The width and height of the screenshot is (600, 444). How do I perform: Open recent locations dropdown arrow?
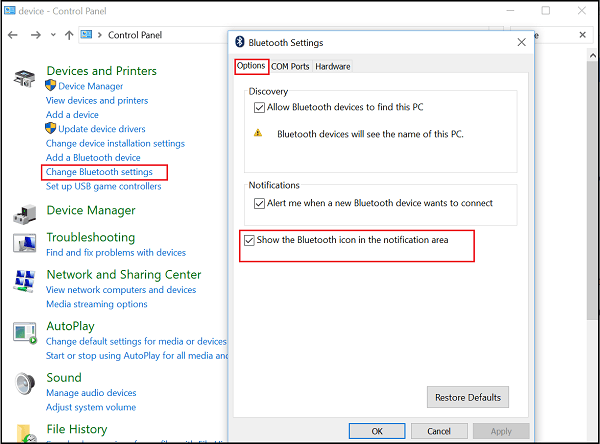[x=53, y=35]
